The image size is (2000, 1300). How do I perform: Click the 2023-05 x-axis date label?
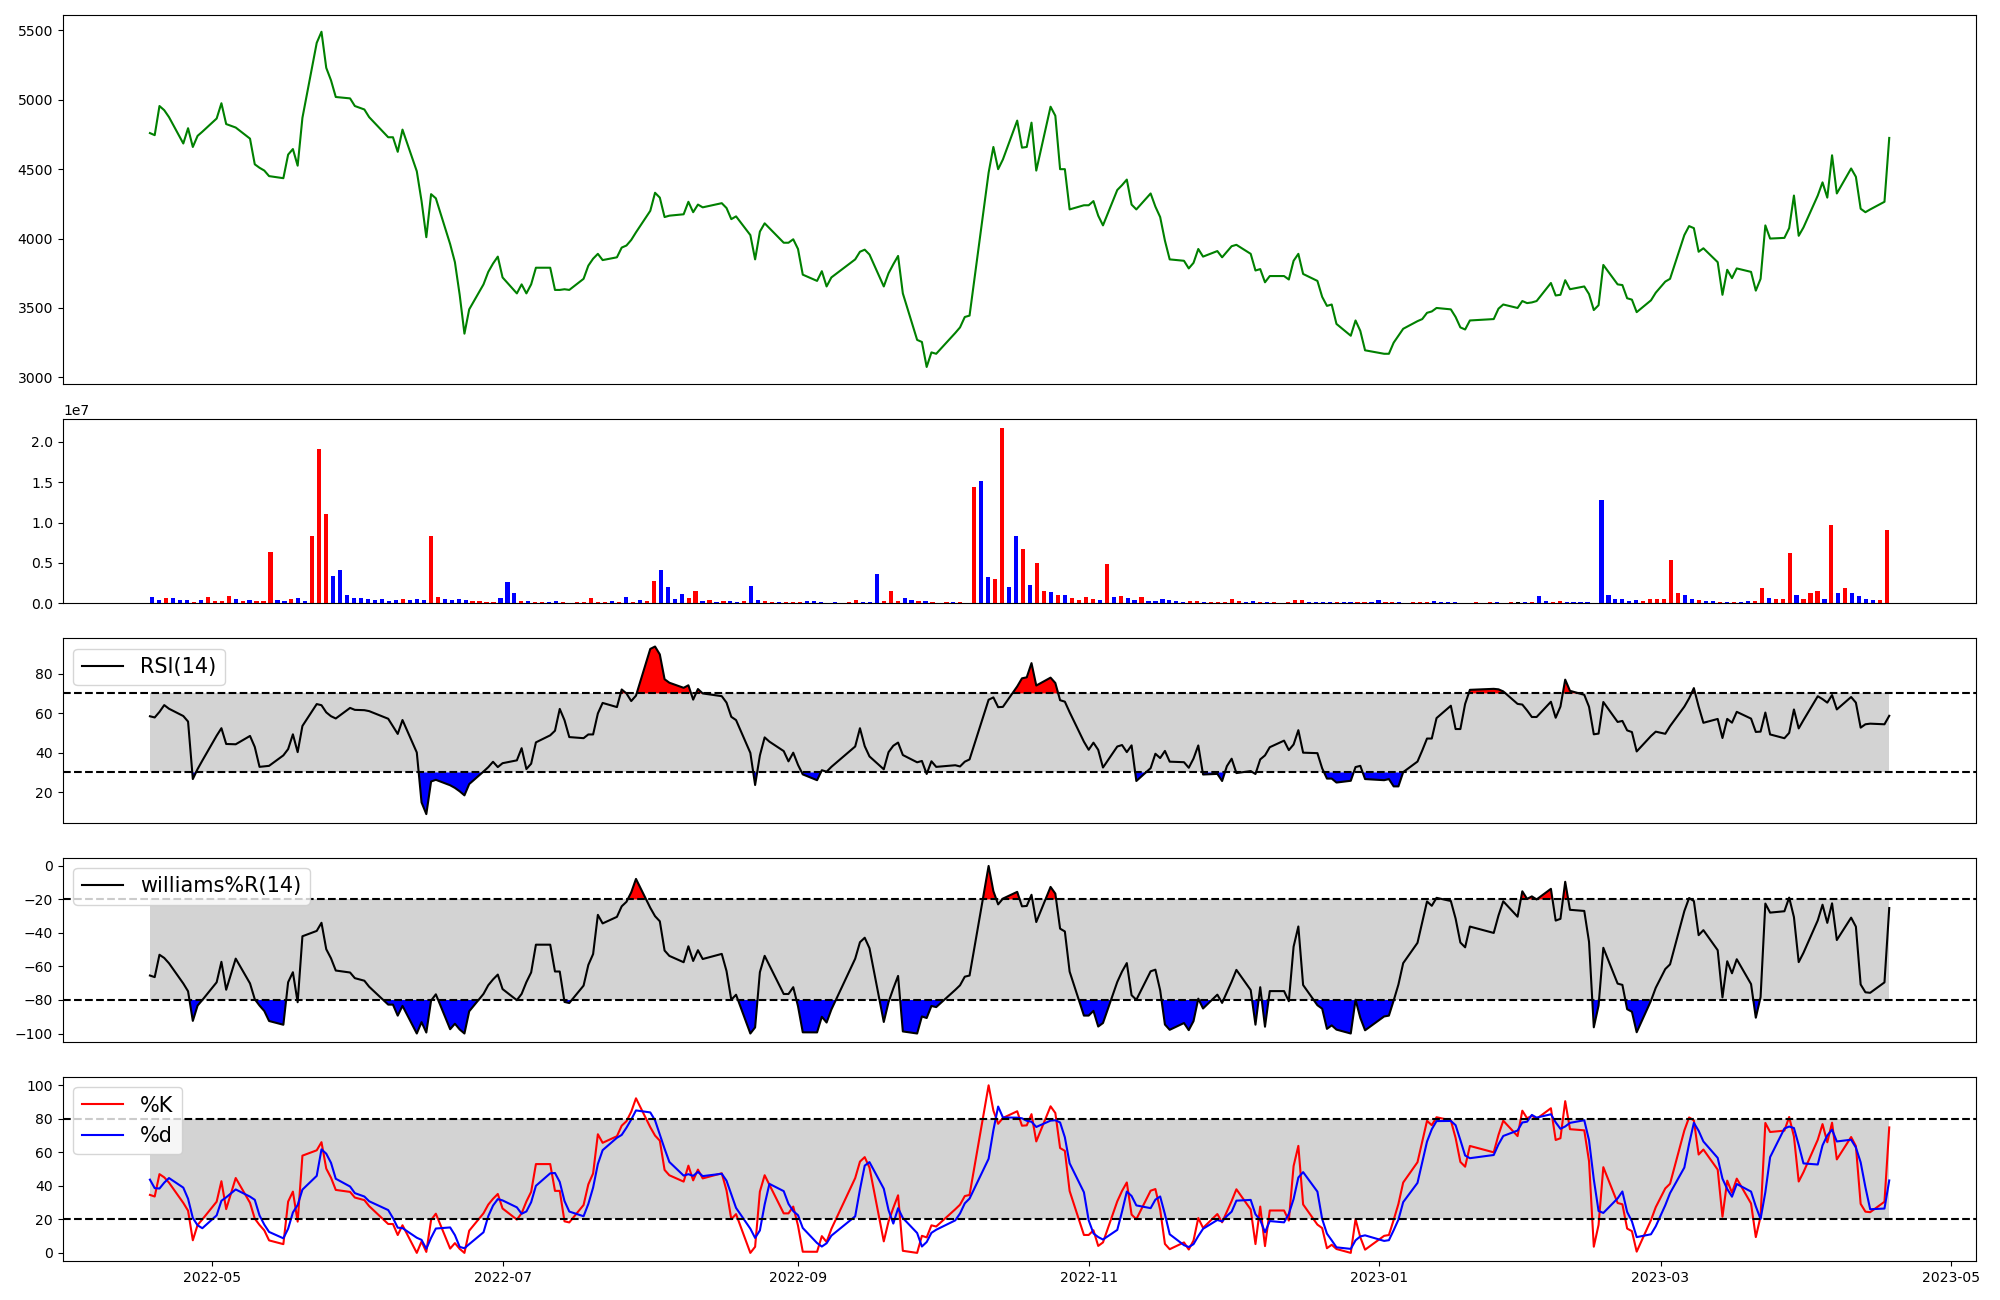click(x=1952, y=1277)
